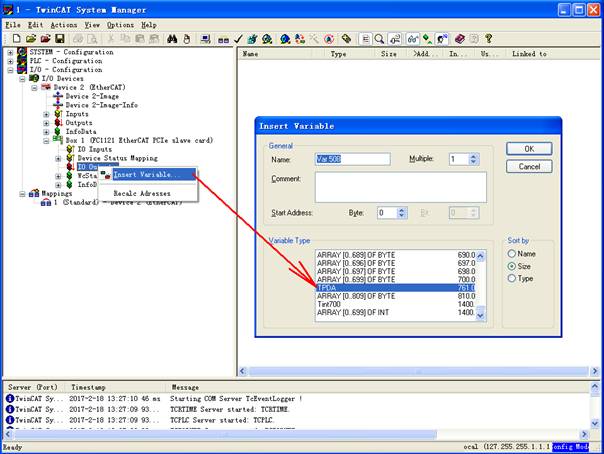Select the Type sort radio button
This screenshot has height=454, width=604.
pos(513,278)
